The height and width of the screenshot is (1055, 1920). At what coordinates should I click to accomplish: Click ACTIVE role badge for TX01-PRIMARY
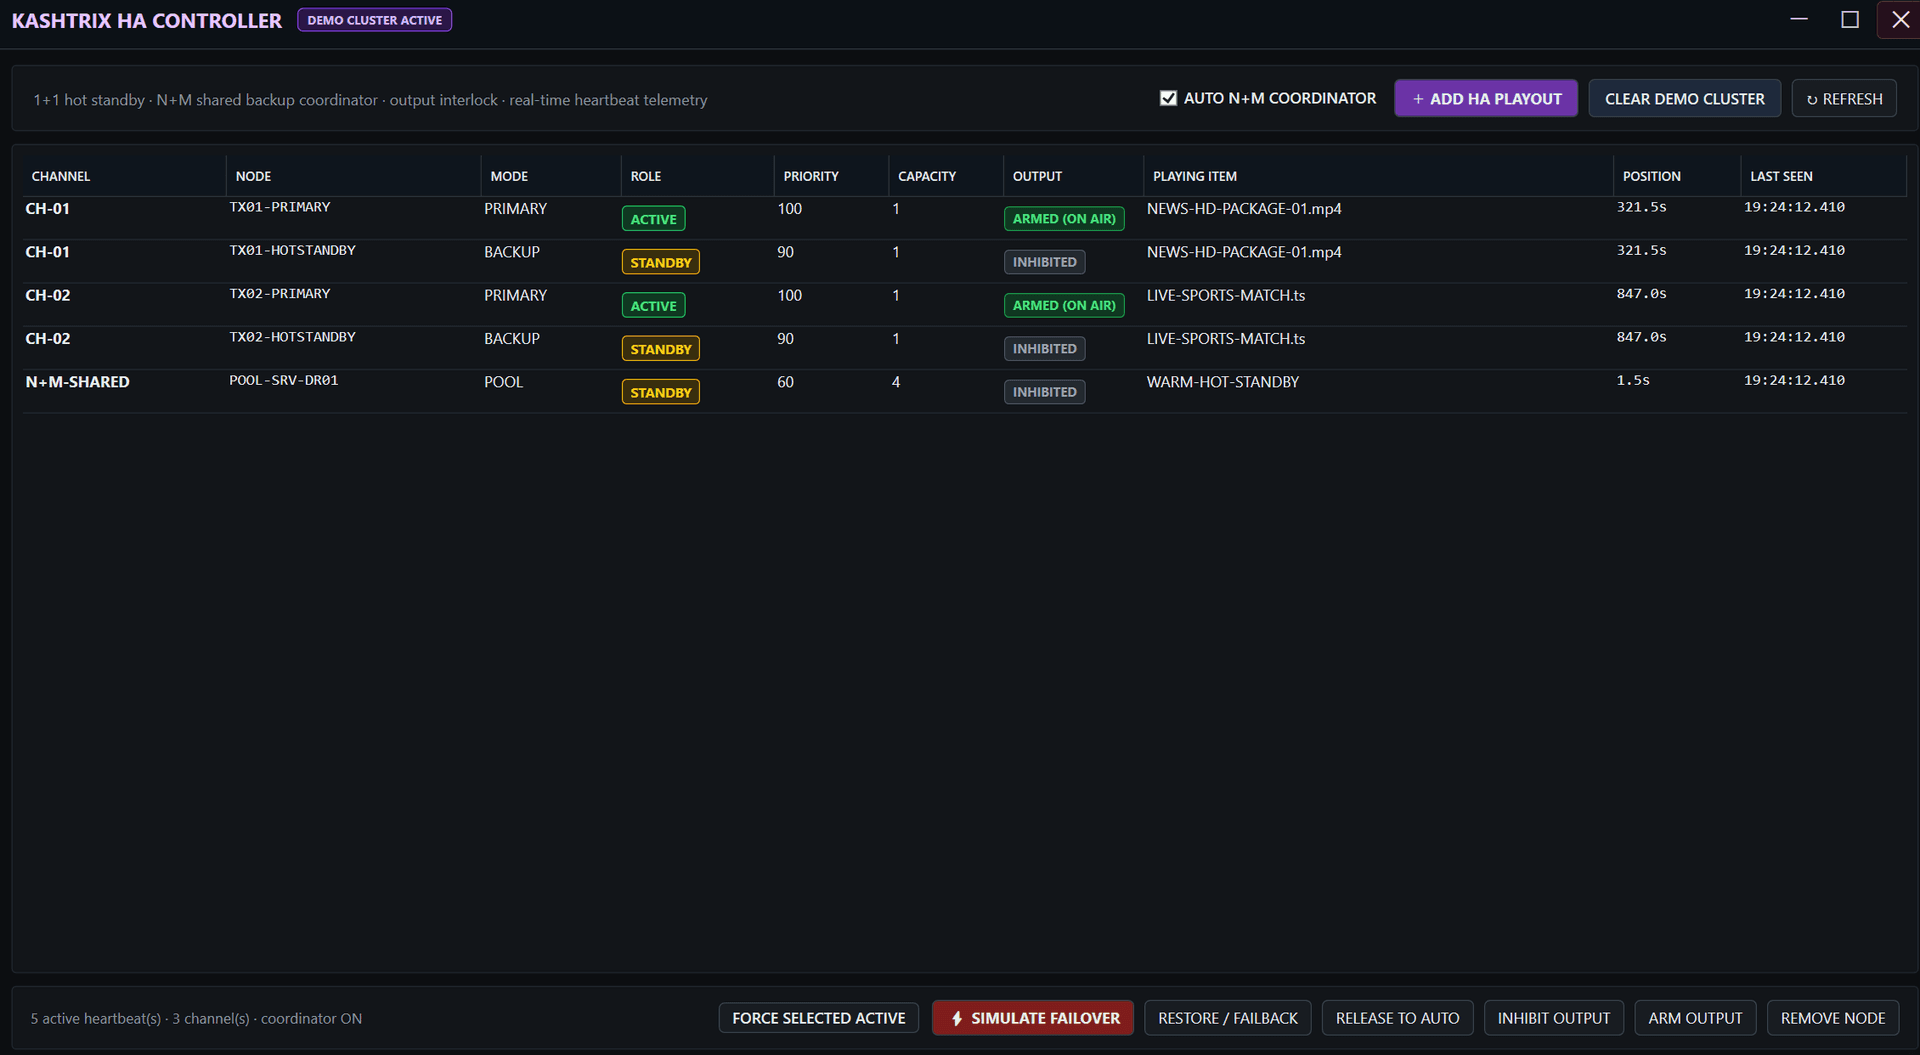pyautogui.click(x=653, y=219)
